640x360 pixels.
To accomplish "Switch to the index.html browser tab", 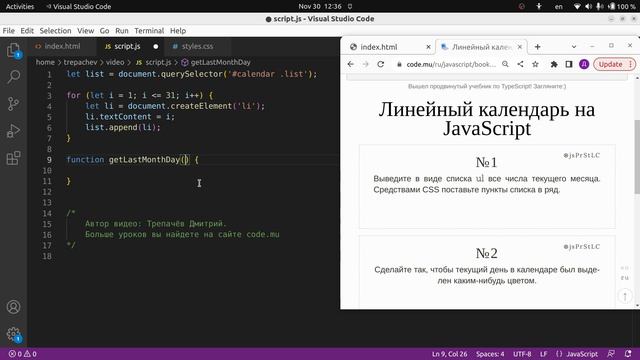I will point(379,47).
